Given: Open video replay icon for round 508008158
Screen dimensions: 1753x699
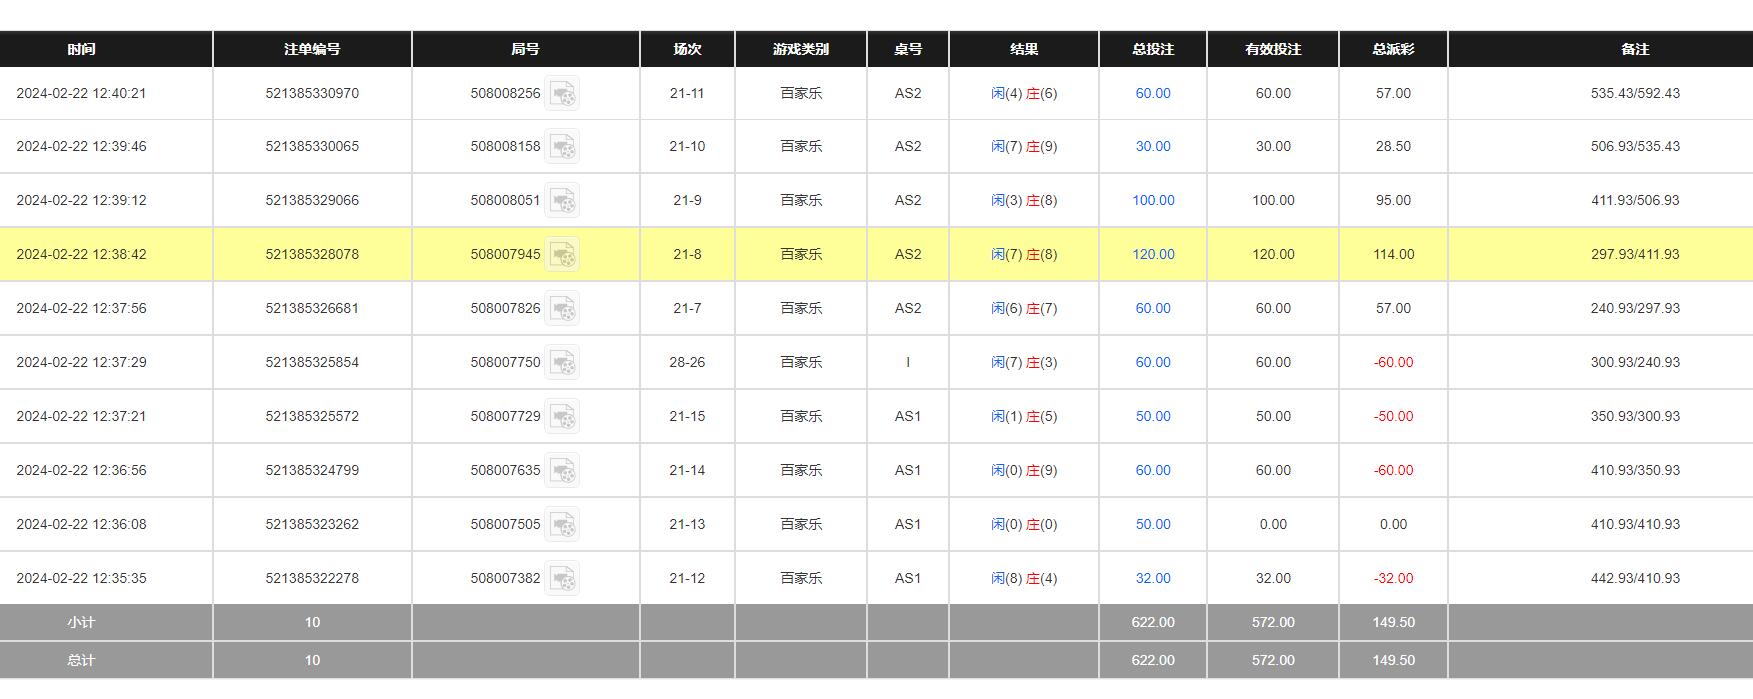Looking at the screenshot, I should [562, 146].
